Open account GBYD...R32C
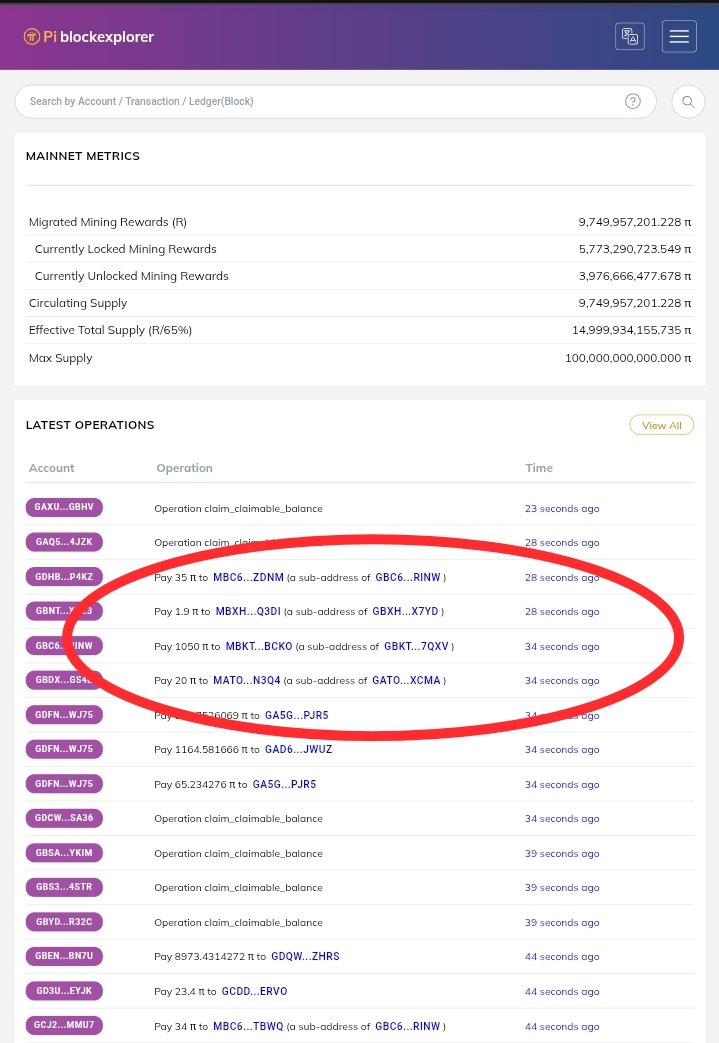This screenshot has width=719, height=1043. [x=64, y=922]
